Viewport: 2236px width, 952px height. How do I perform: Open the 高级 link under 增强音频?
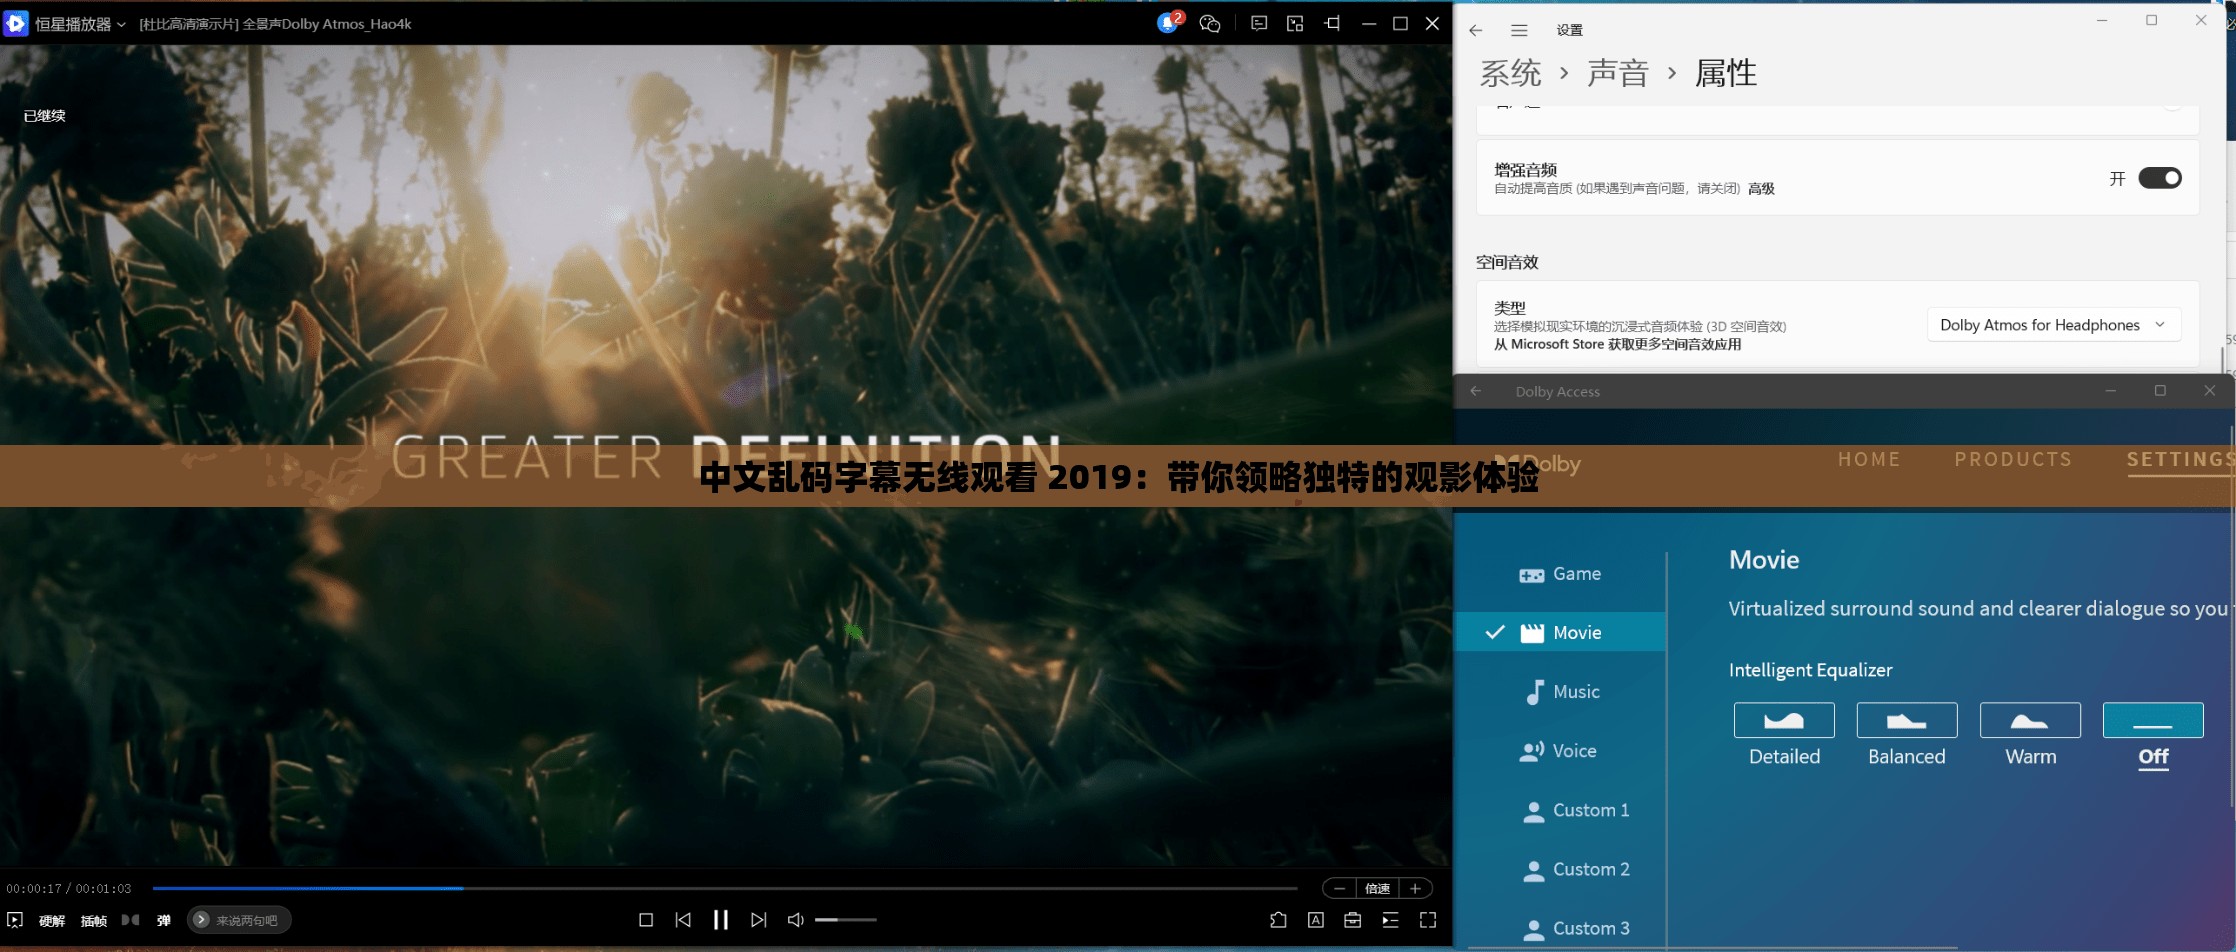[1761, 188]
